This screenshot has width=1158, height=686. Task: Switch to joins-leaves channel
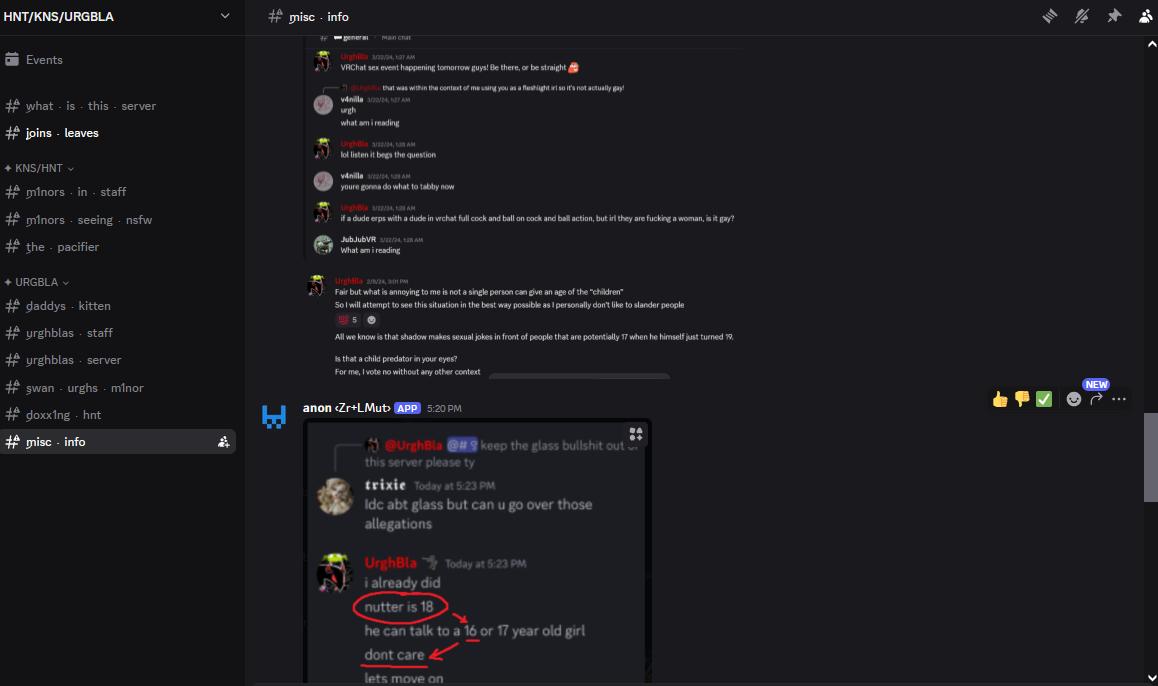pyautogui.click(x=118, y=133)
